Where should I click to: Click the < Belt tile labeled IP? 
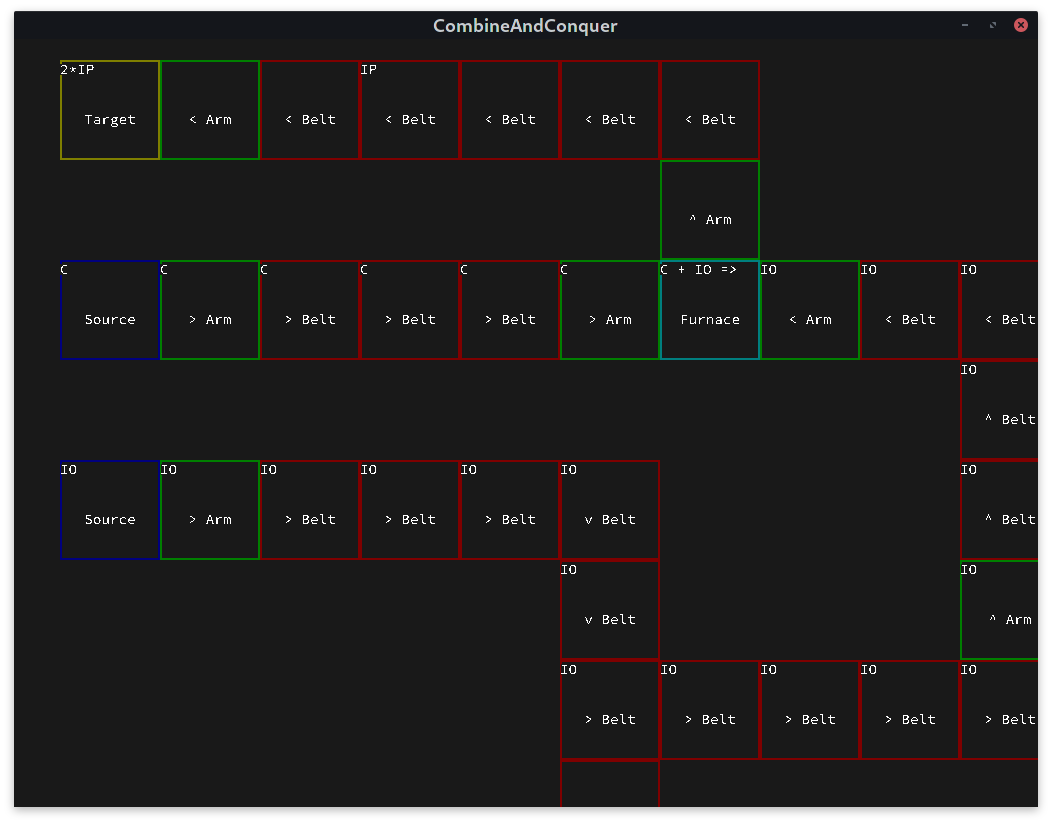[410, 110]
